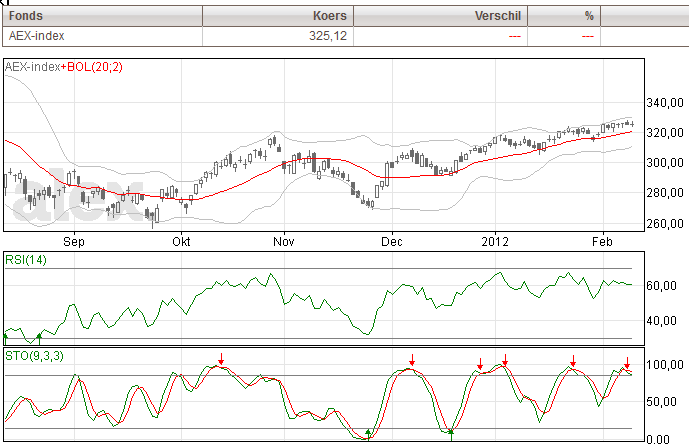Click the Feb month axis label
The width and height of the screenshot is (689, 447).
(602, 242)
